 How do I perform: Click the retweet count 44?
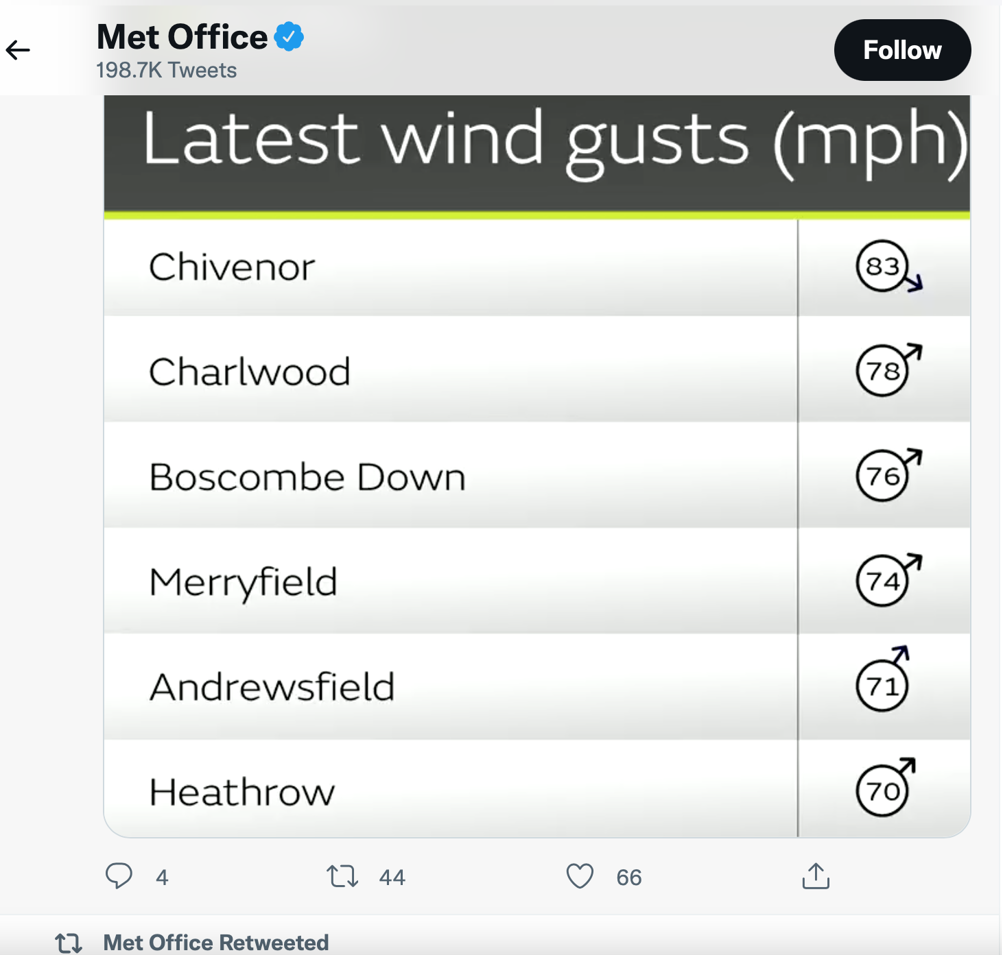click(x=392, y=877)
